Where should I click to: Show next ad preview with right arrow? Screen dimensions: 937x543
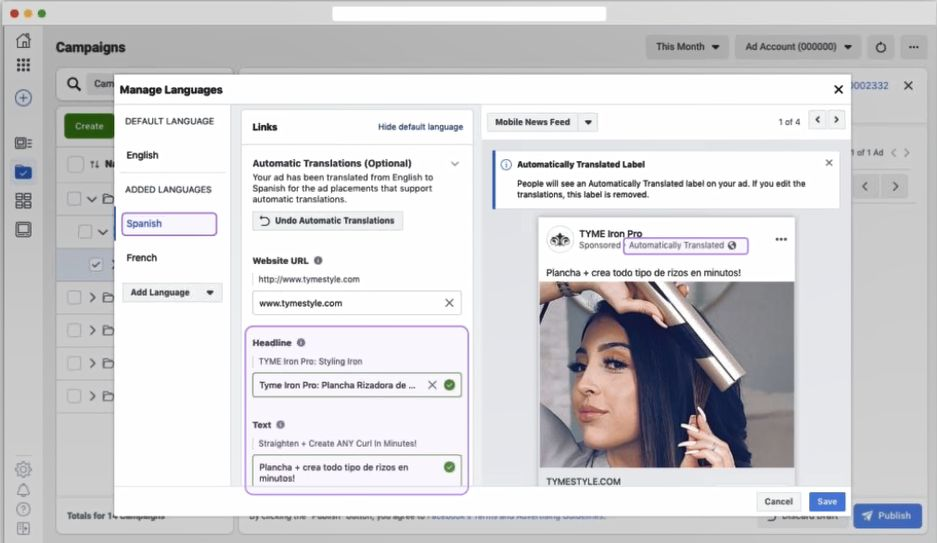click(x=837, y=120)
